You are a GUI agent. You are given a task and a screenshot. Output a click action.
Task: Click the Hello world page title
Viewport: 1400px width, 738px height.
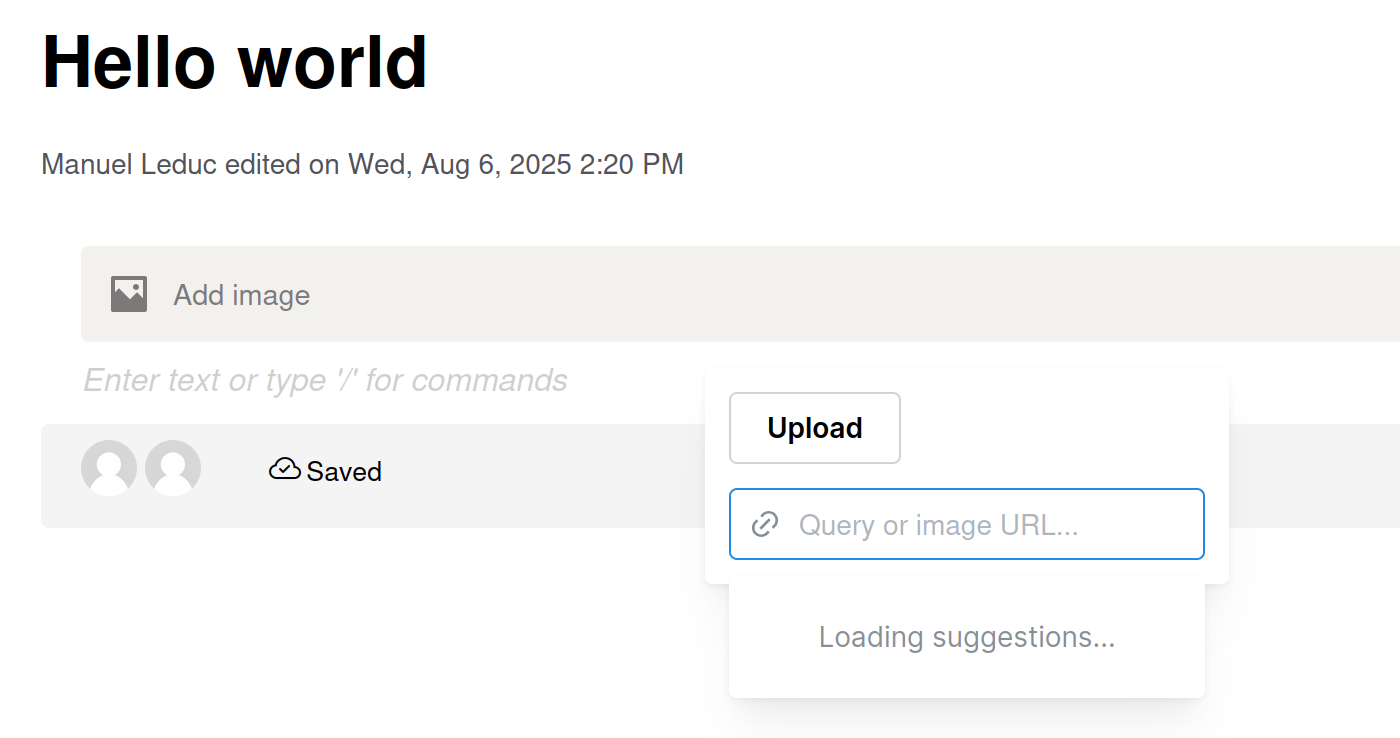point(235,62)
